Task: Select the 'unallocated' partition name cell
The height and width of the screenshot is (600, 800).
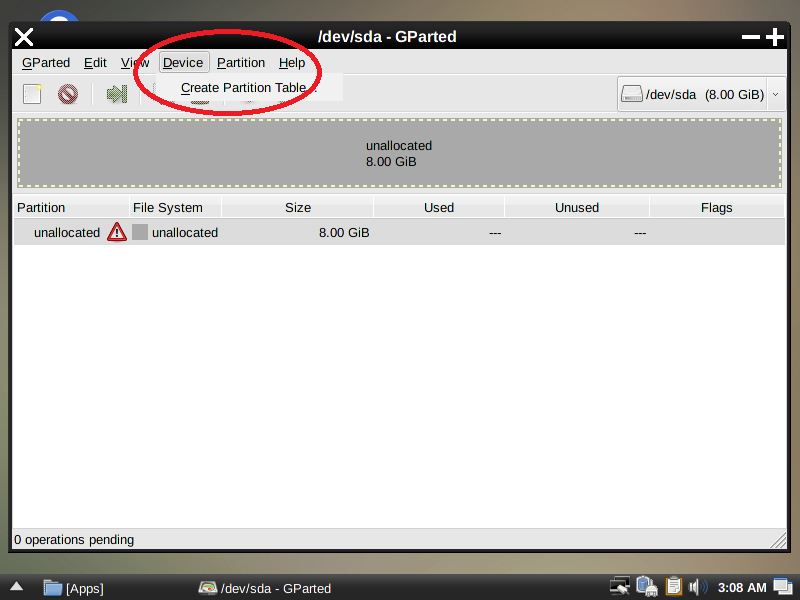Action: (67, 233)
